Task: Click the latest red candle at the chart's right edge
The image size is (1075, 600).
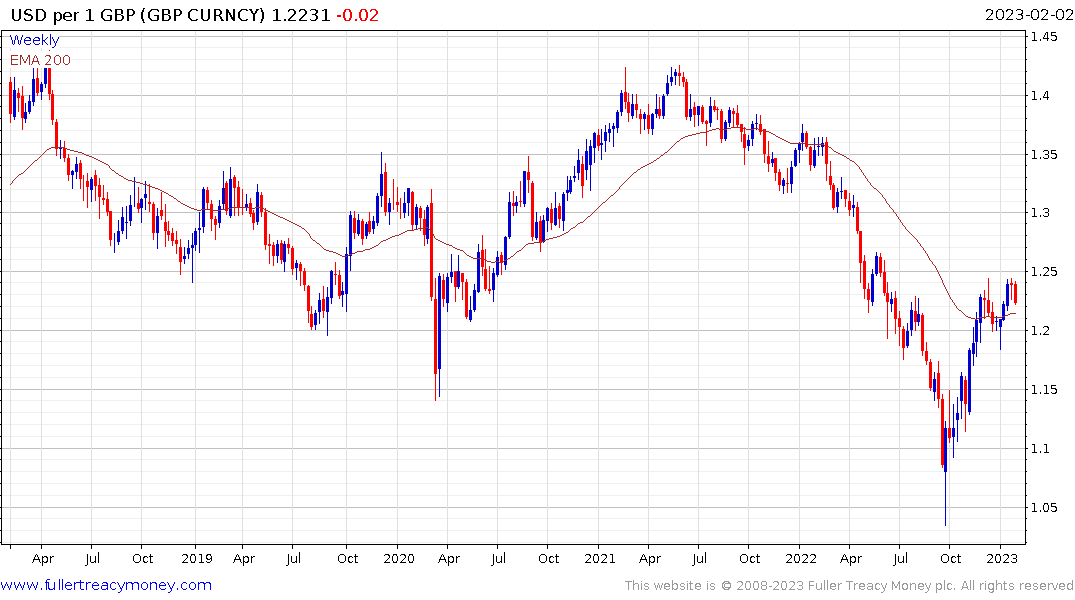Action: (1015, 293)
